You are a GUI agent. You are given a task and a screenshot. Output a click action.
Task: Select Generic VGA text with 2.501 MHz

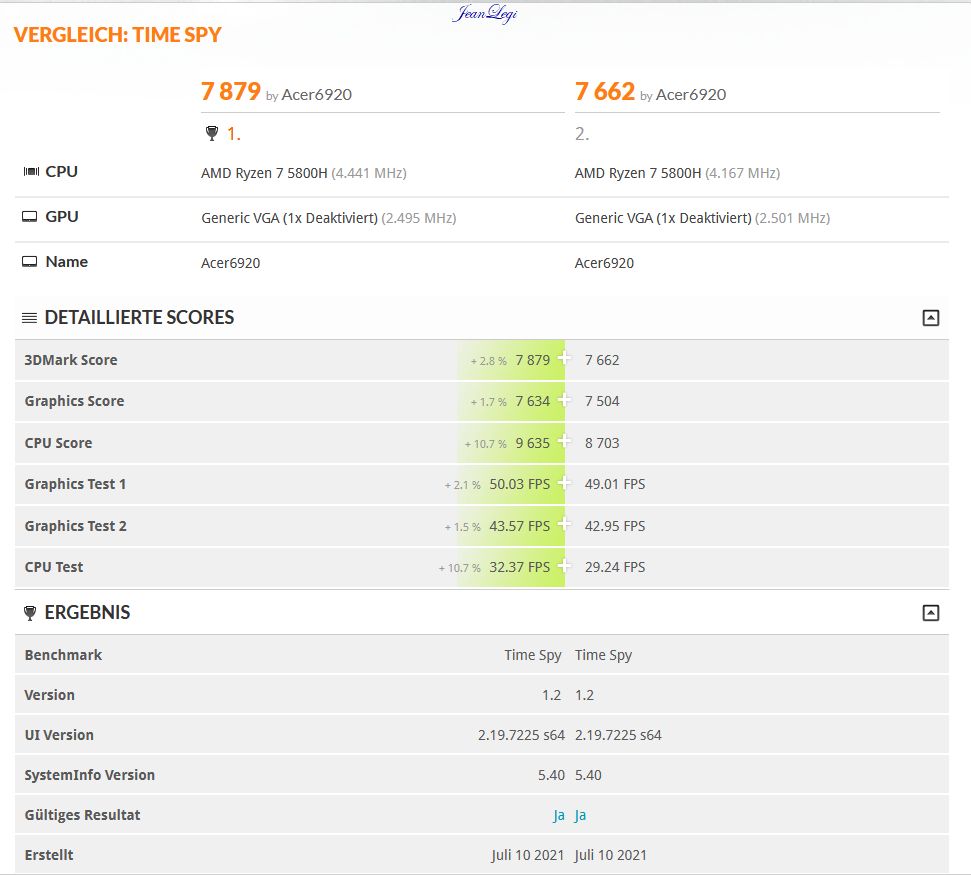pyautogui.click(x=702, y=218)
